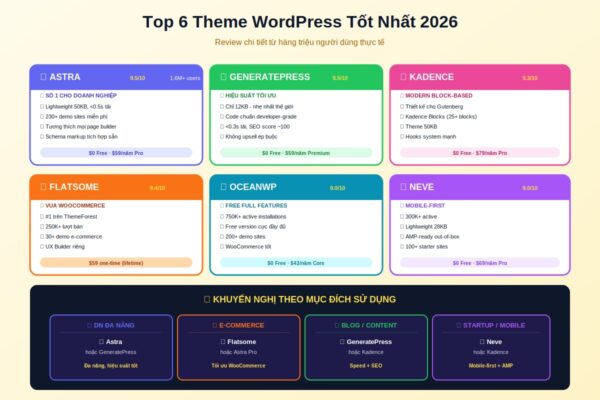This screenshot has width=600, height=400.
Task: Click '200+ demo sites' line
Action: point(243,236)
